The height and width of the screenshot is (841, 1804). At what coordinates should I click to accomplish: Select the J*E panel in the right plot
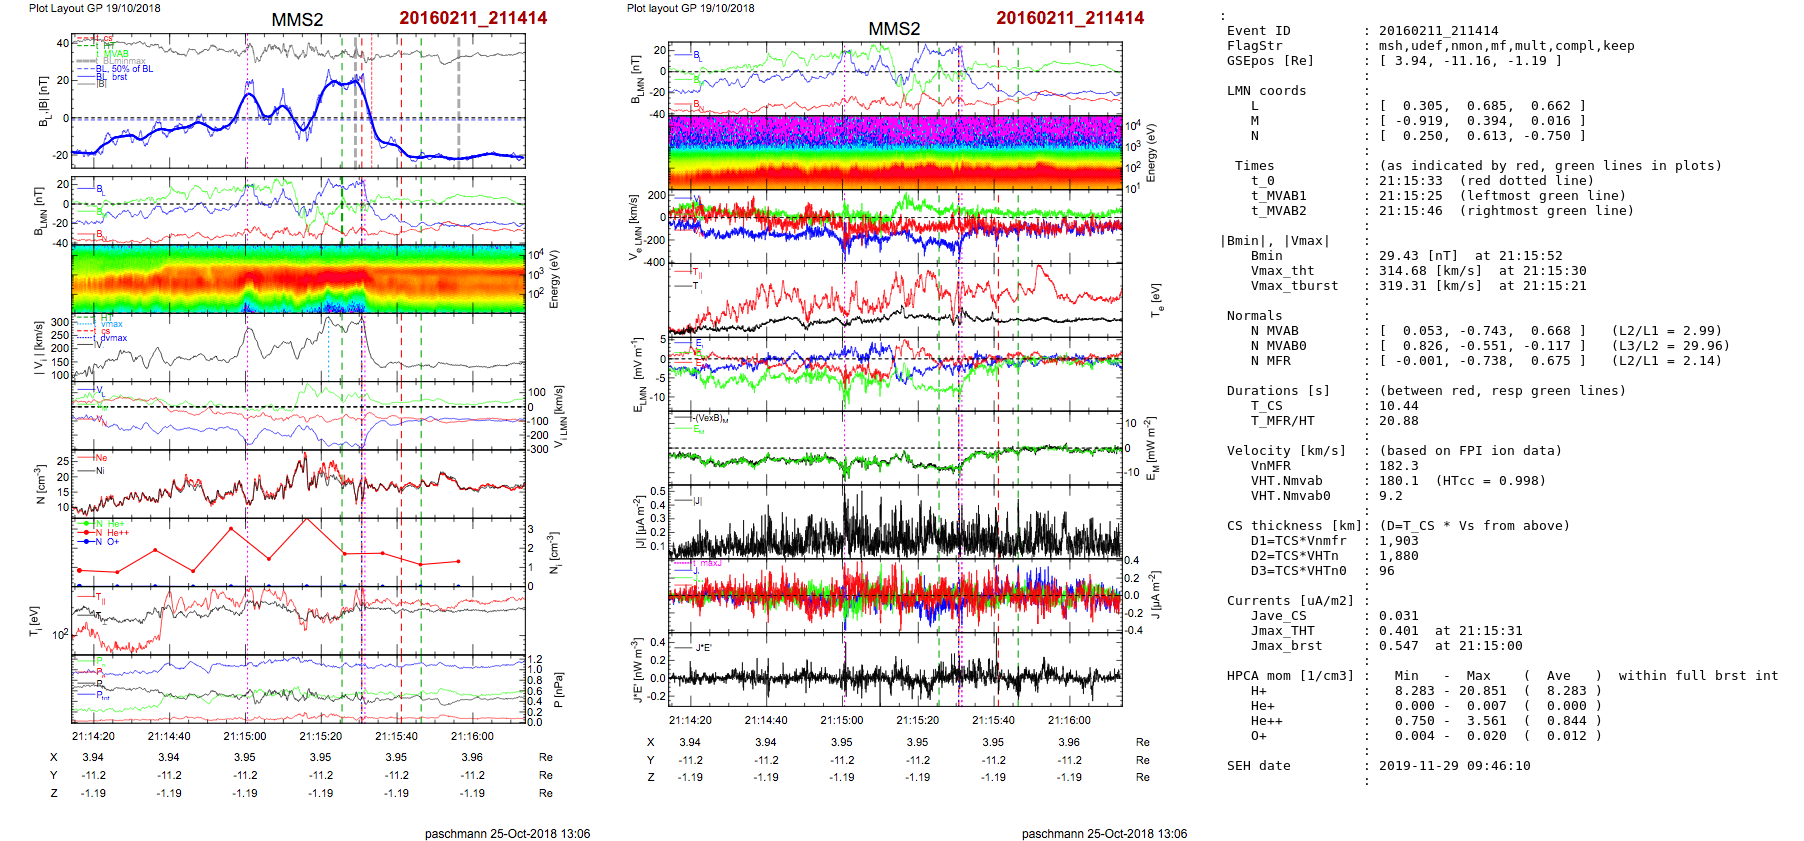pos(894,669)
